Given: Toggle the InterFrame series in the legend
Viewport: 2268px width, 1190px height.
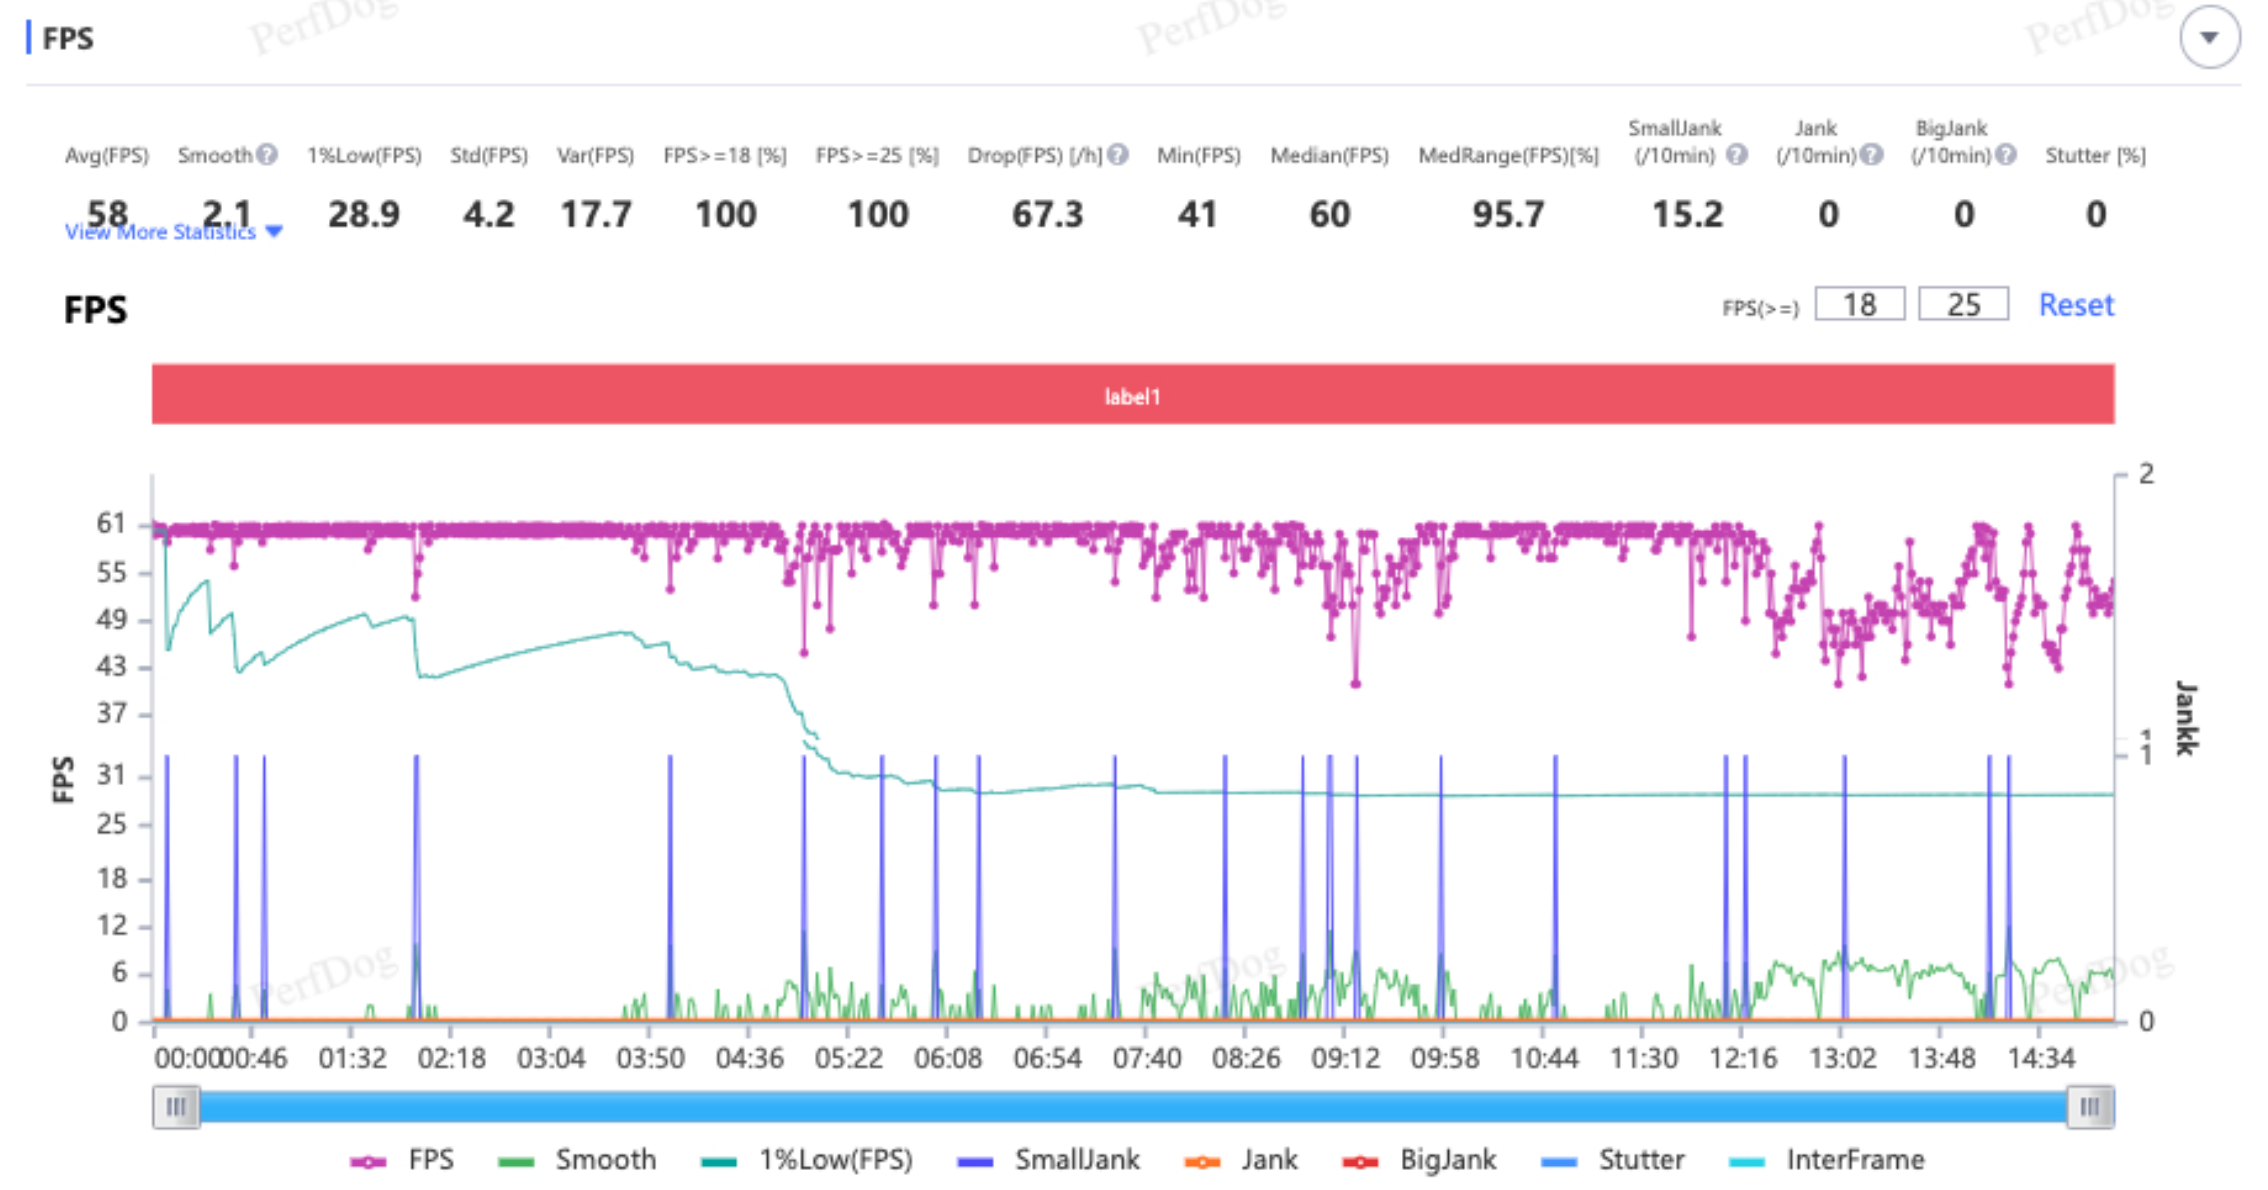Looking at the screenshot, I should click(1827, 1160).
